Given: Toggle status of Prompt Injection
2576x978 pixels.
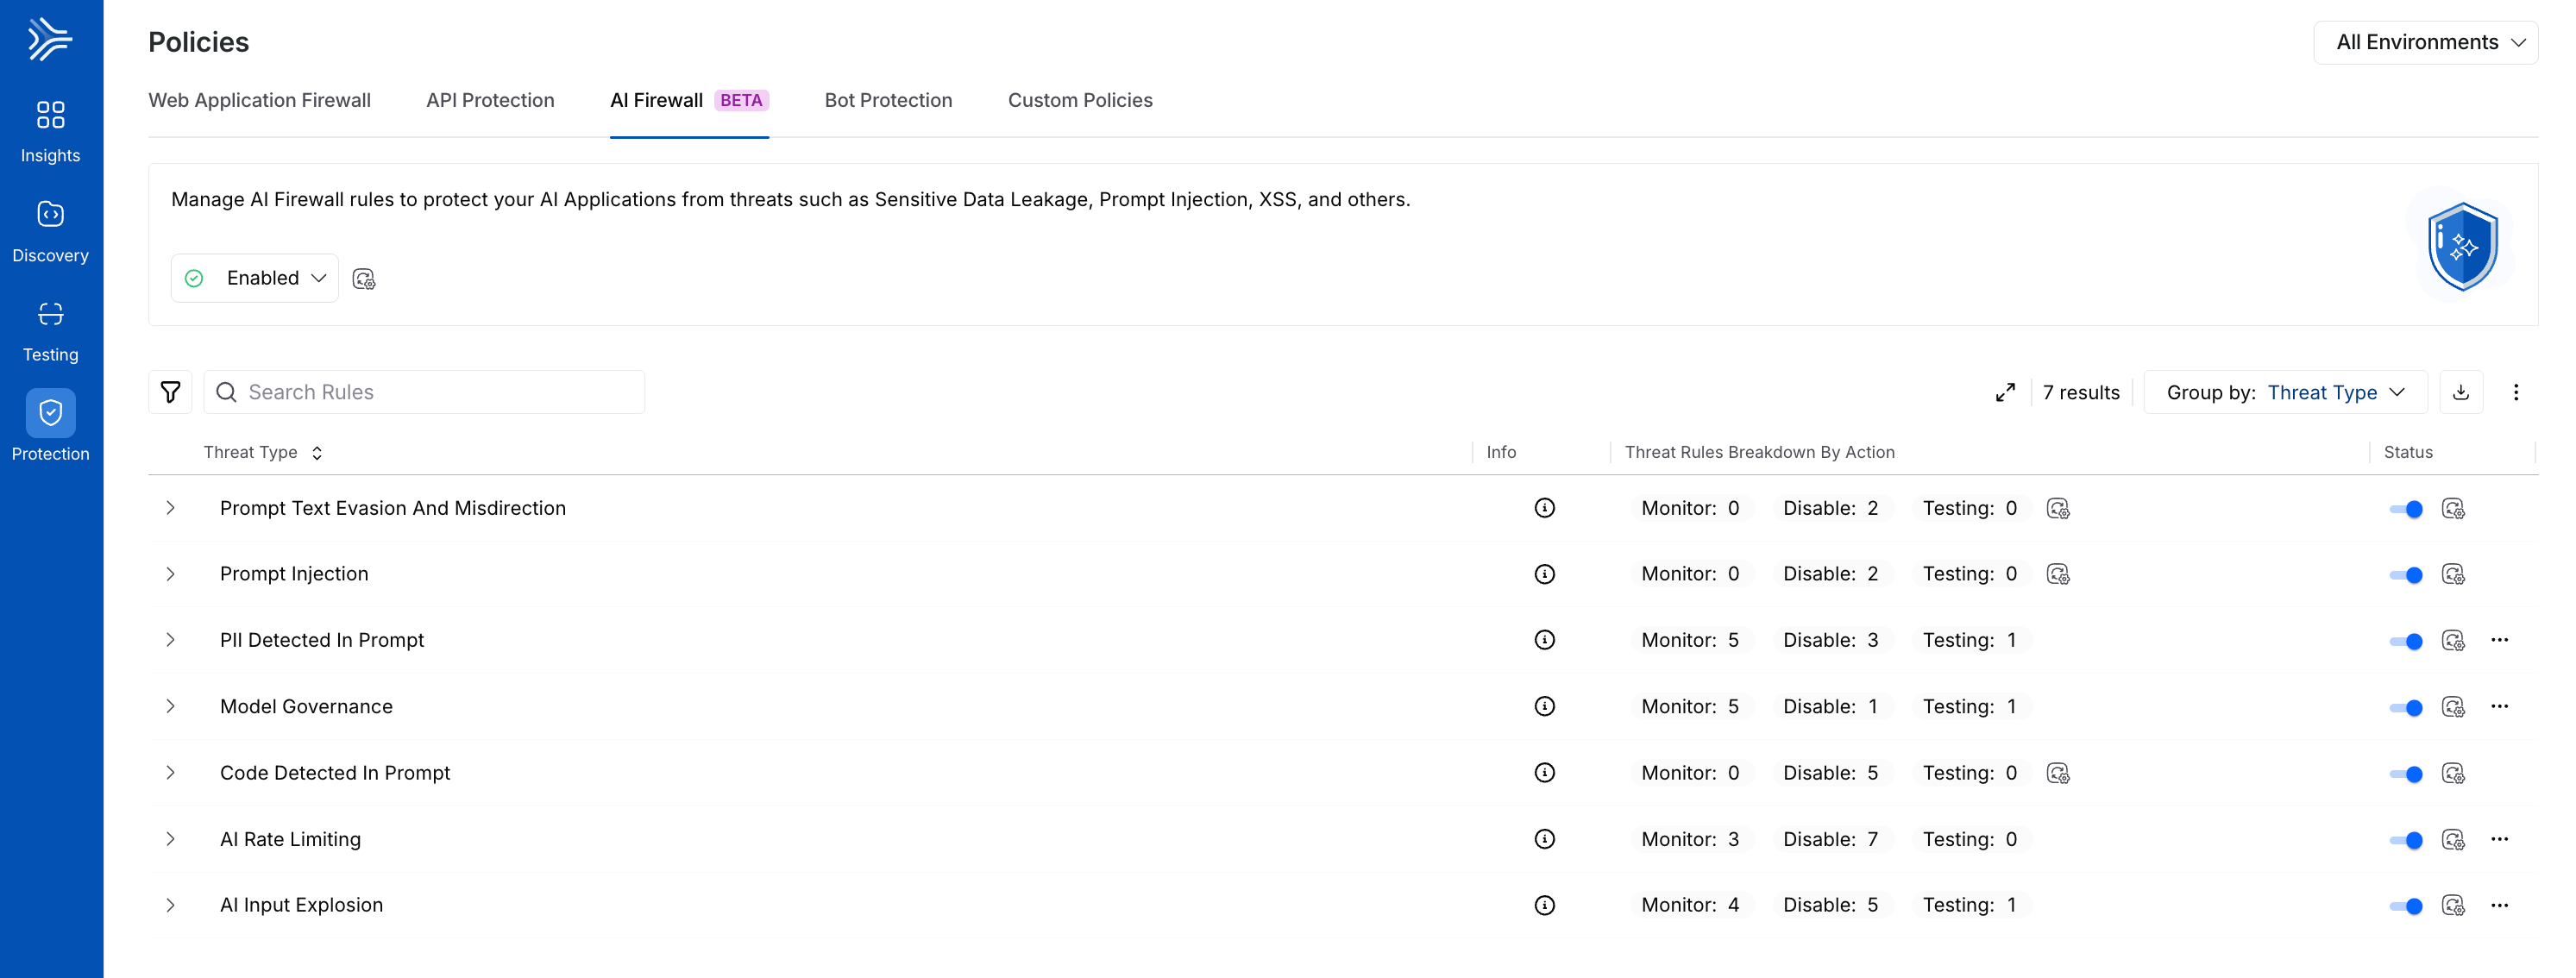Looking at the screenshot, I should coord(2406,575).
